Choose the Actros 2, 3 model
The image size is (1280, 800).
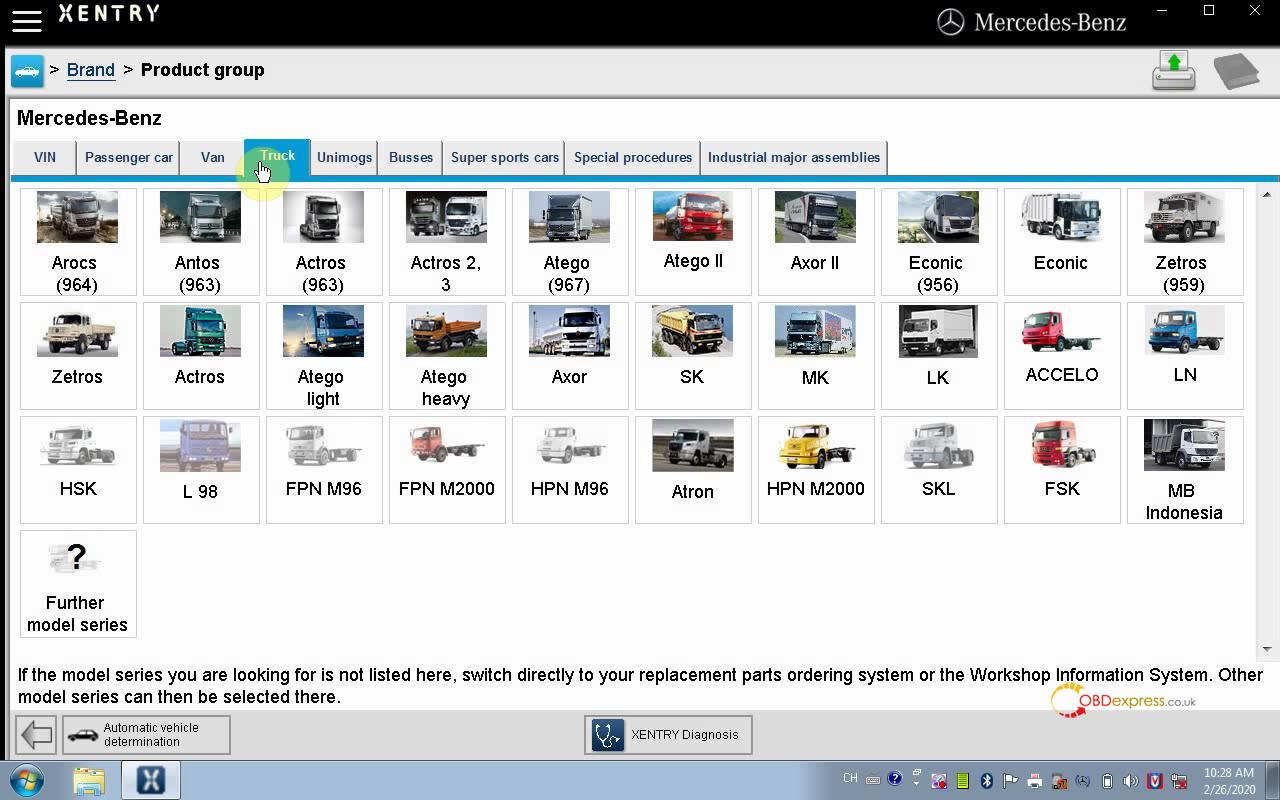click(x=447, y=242)
